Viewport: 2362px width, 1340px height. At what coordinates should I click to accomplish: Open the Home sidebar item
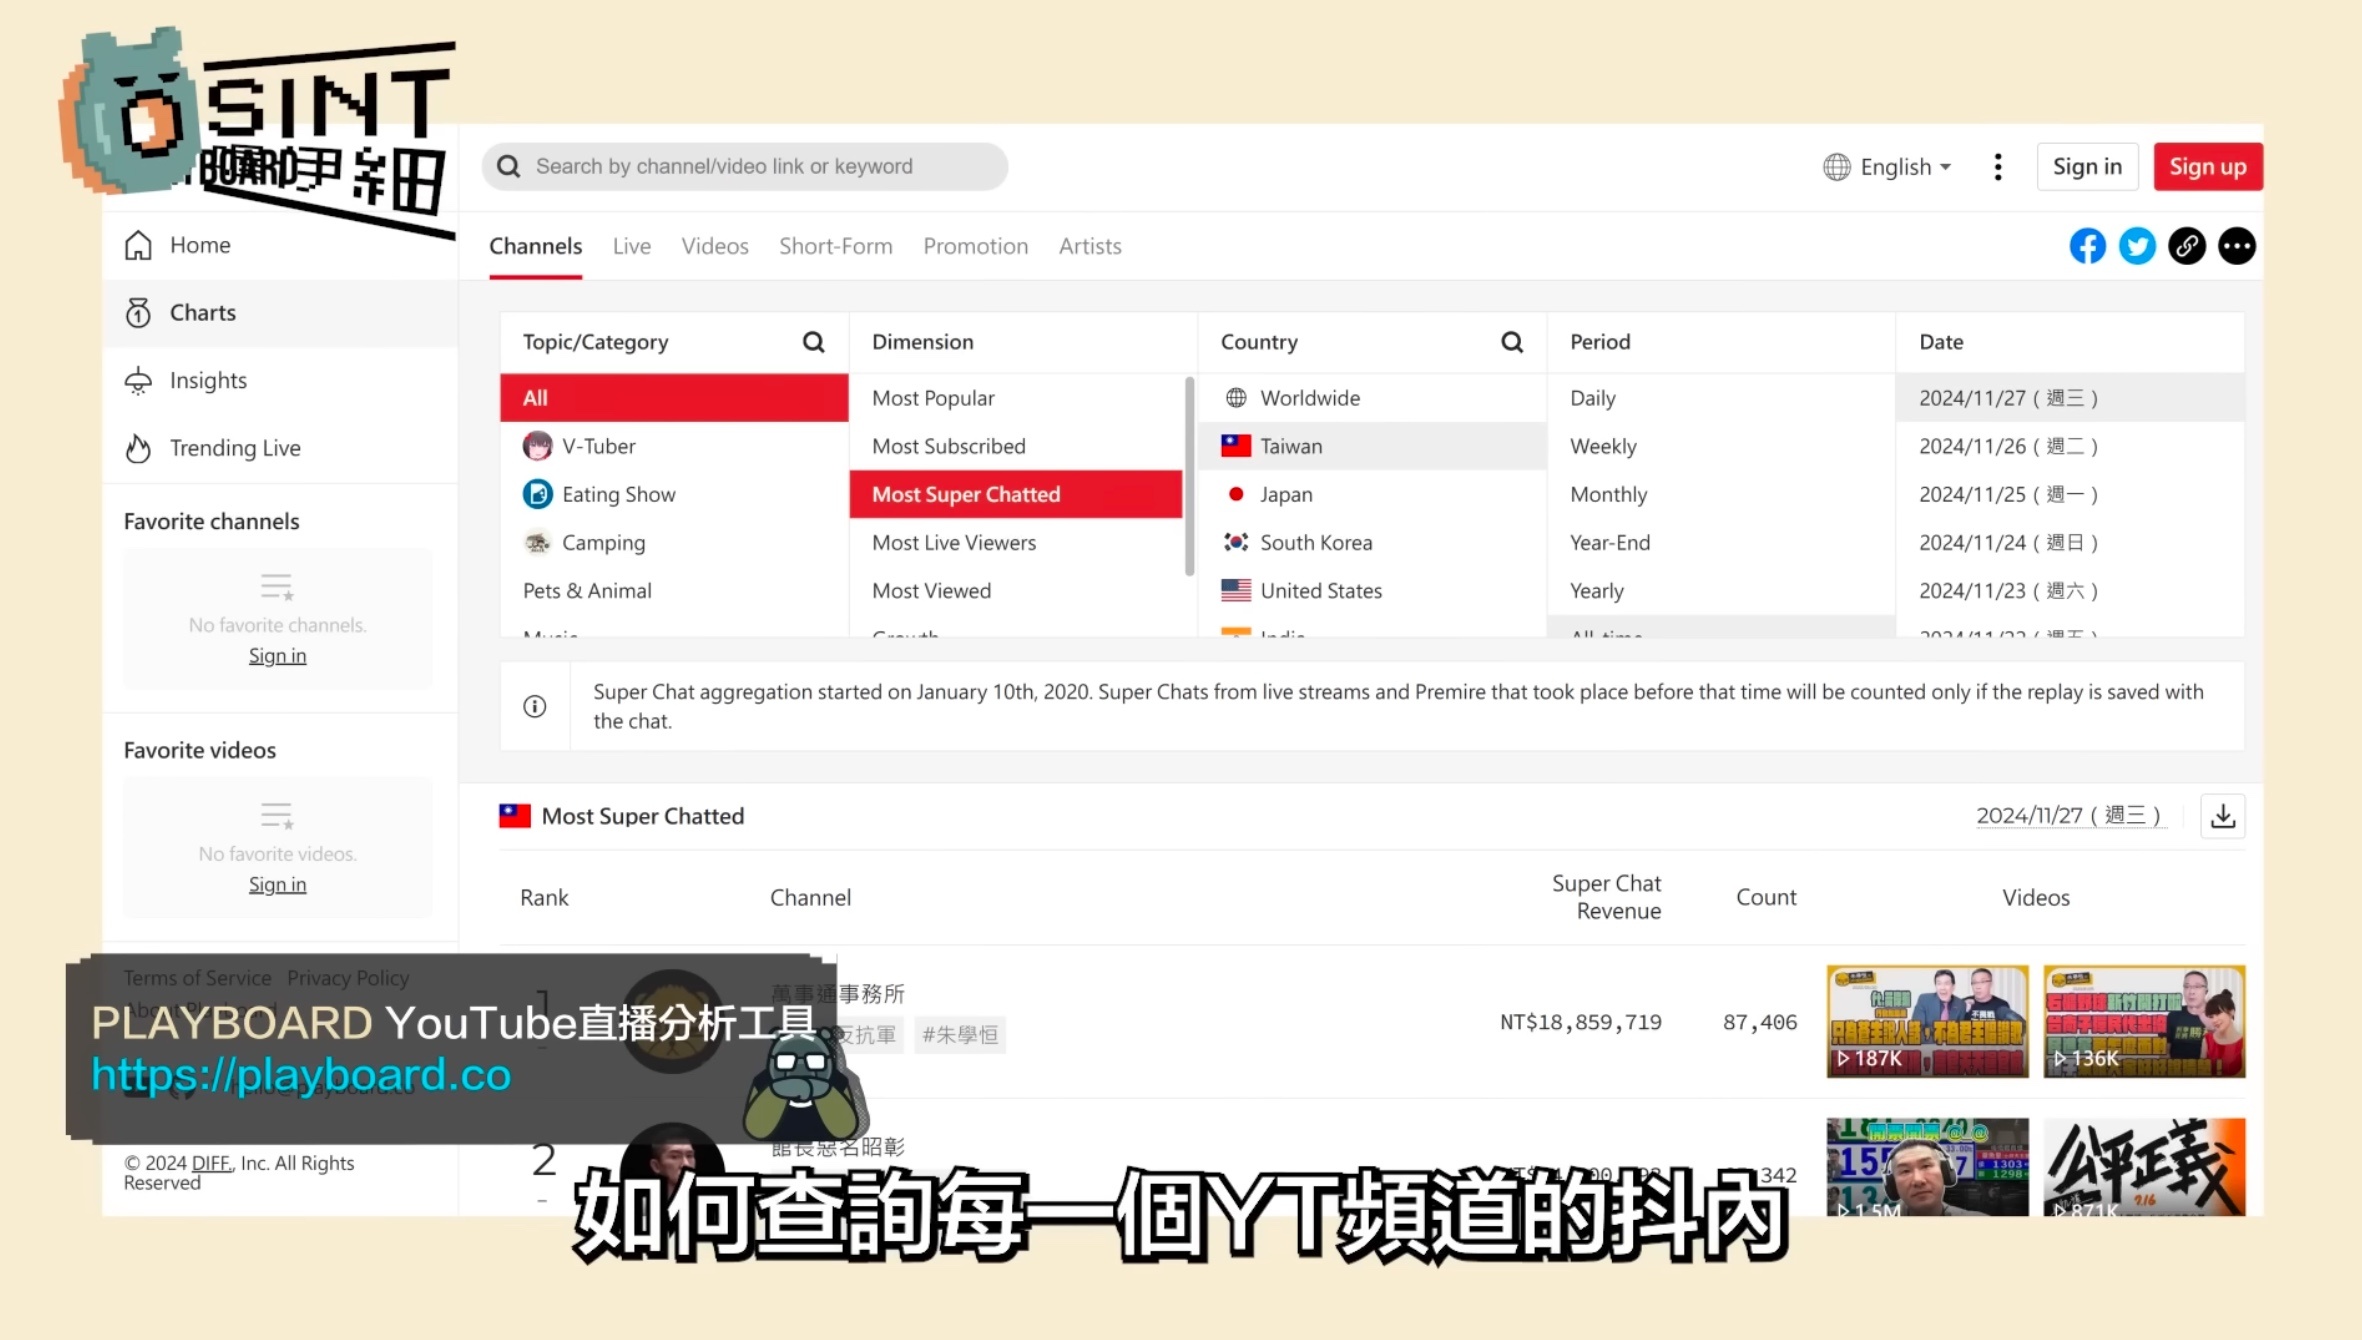click(x=280, y=245)
